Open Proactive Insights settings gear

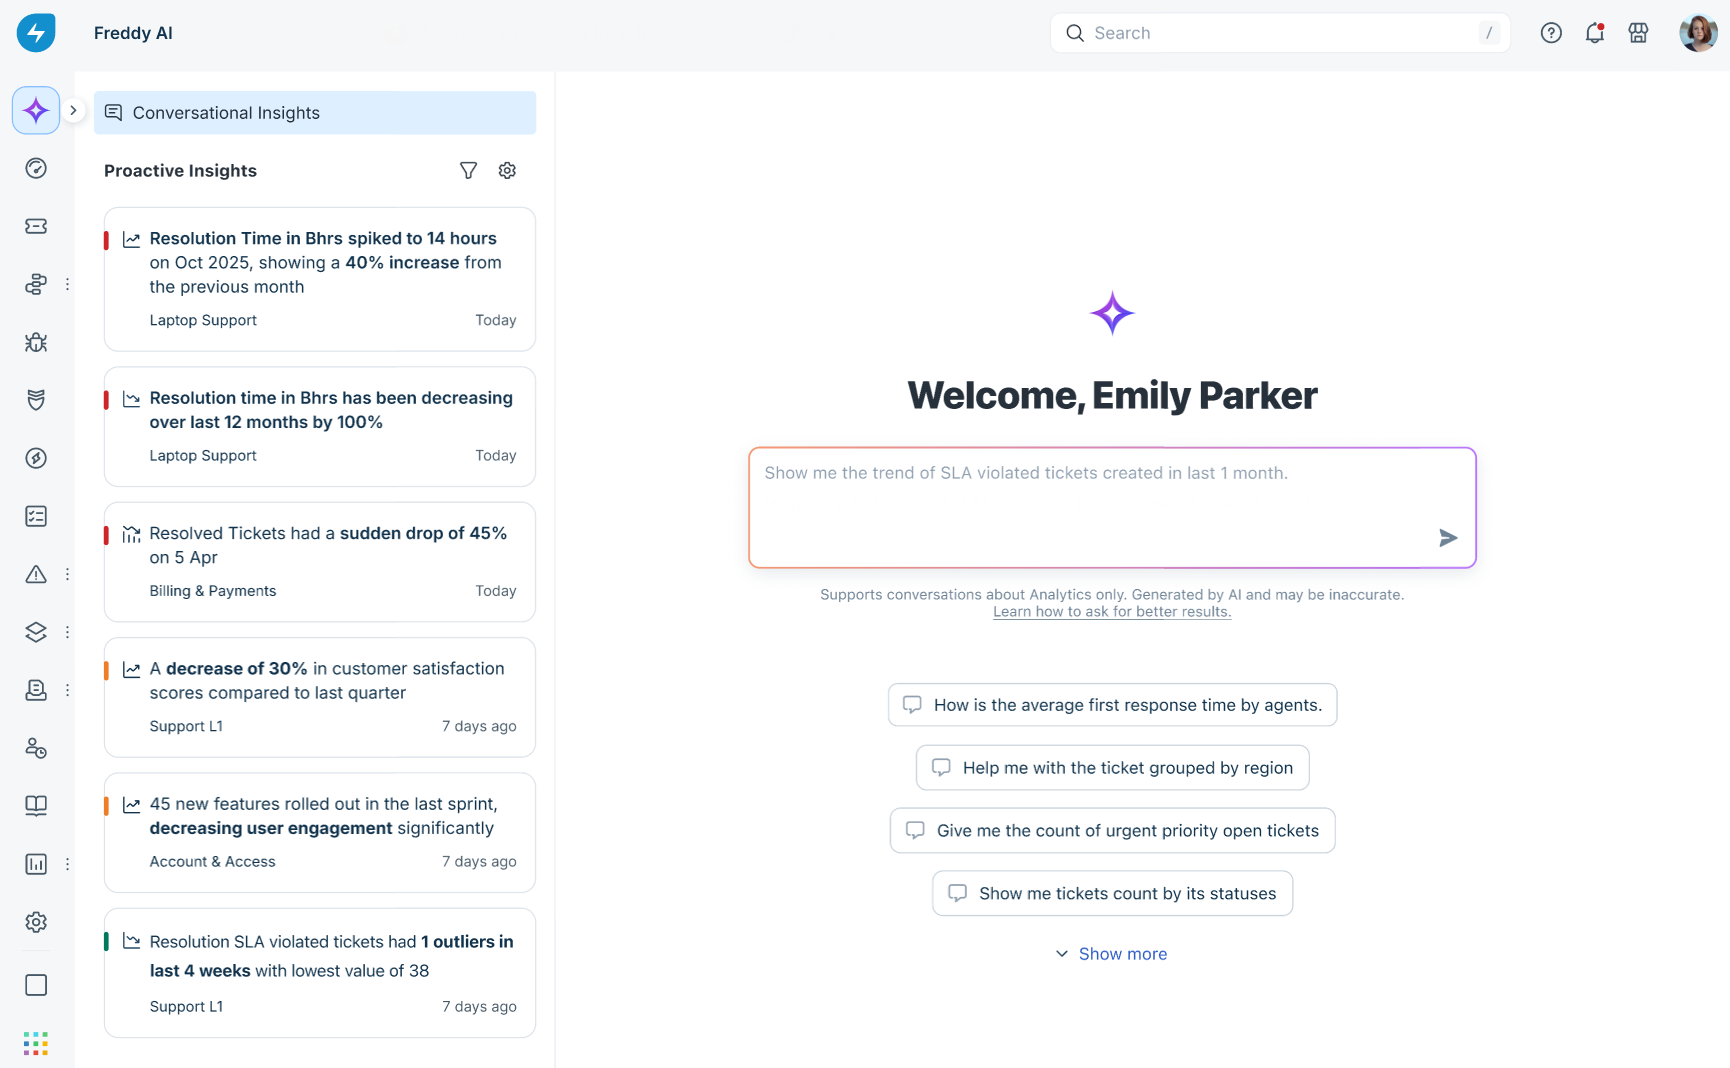(507, 171)
